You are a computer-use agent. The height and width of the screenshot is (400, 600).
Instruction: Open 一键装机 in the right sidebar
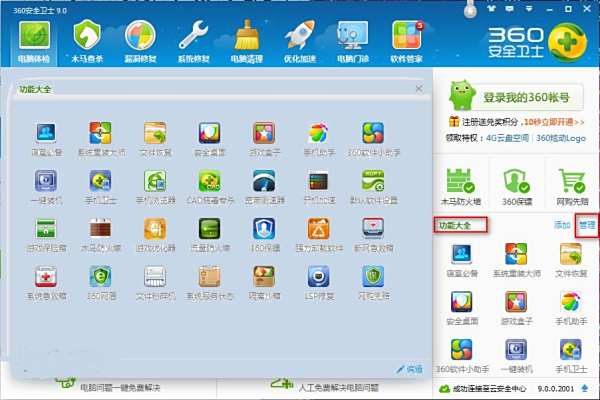coord(516,356)
